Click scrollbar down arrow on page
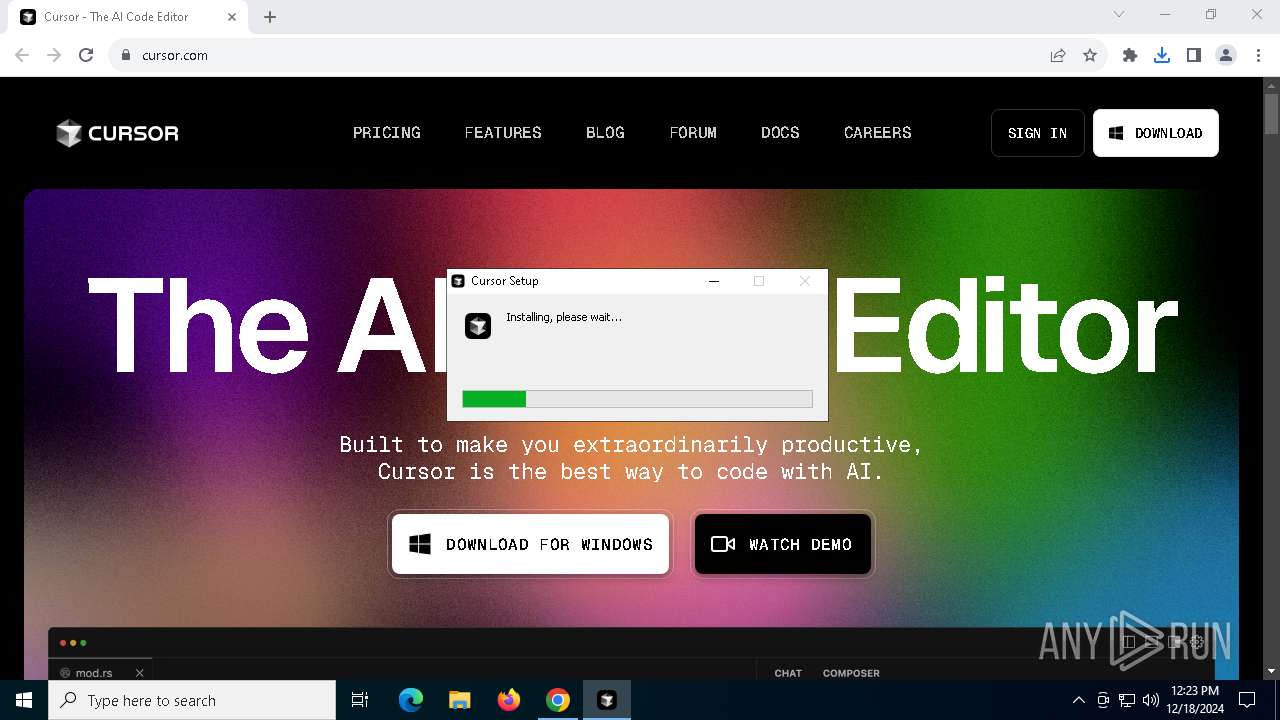The height and width of the screenshot is (720, 1280). [x=1271, y=671]
